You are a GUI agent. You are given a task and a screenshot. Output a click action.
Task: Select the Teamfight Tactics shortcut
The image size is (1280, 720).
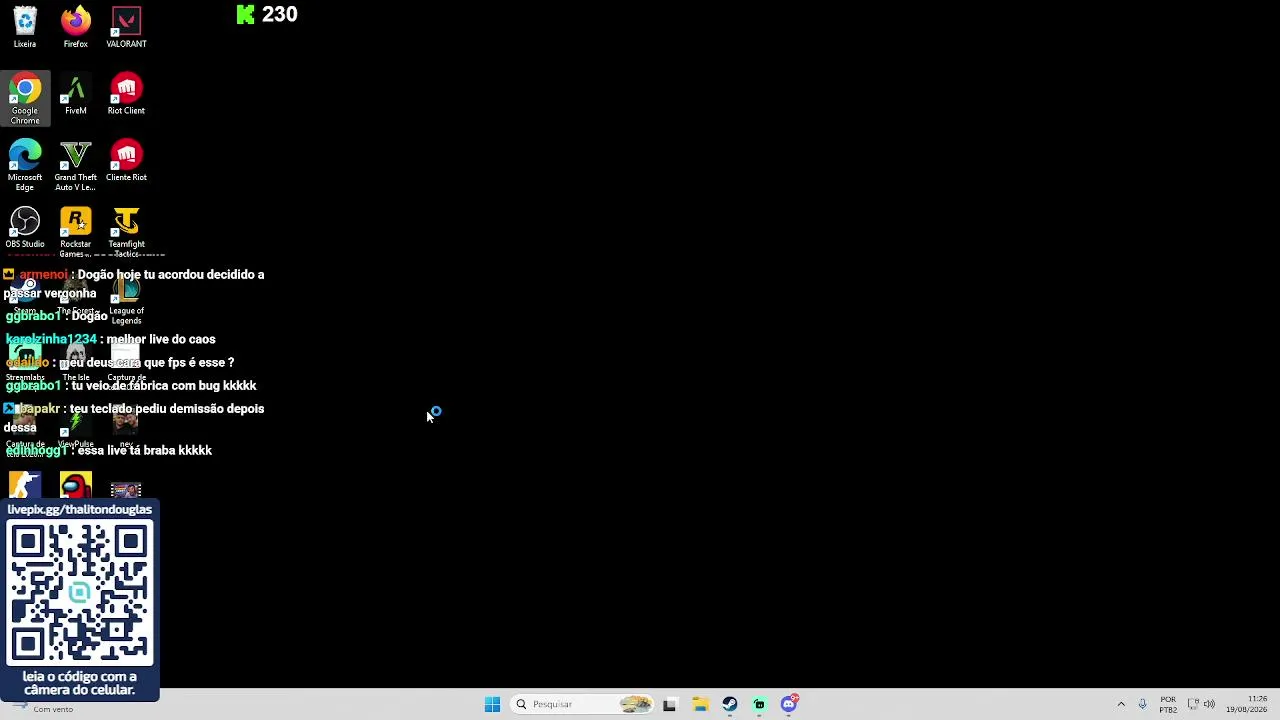(126, 232)
